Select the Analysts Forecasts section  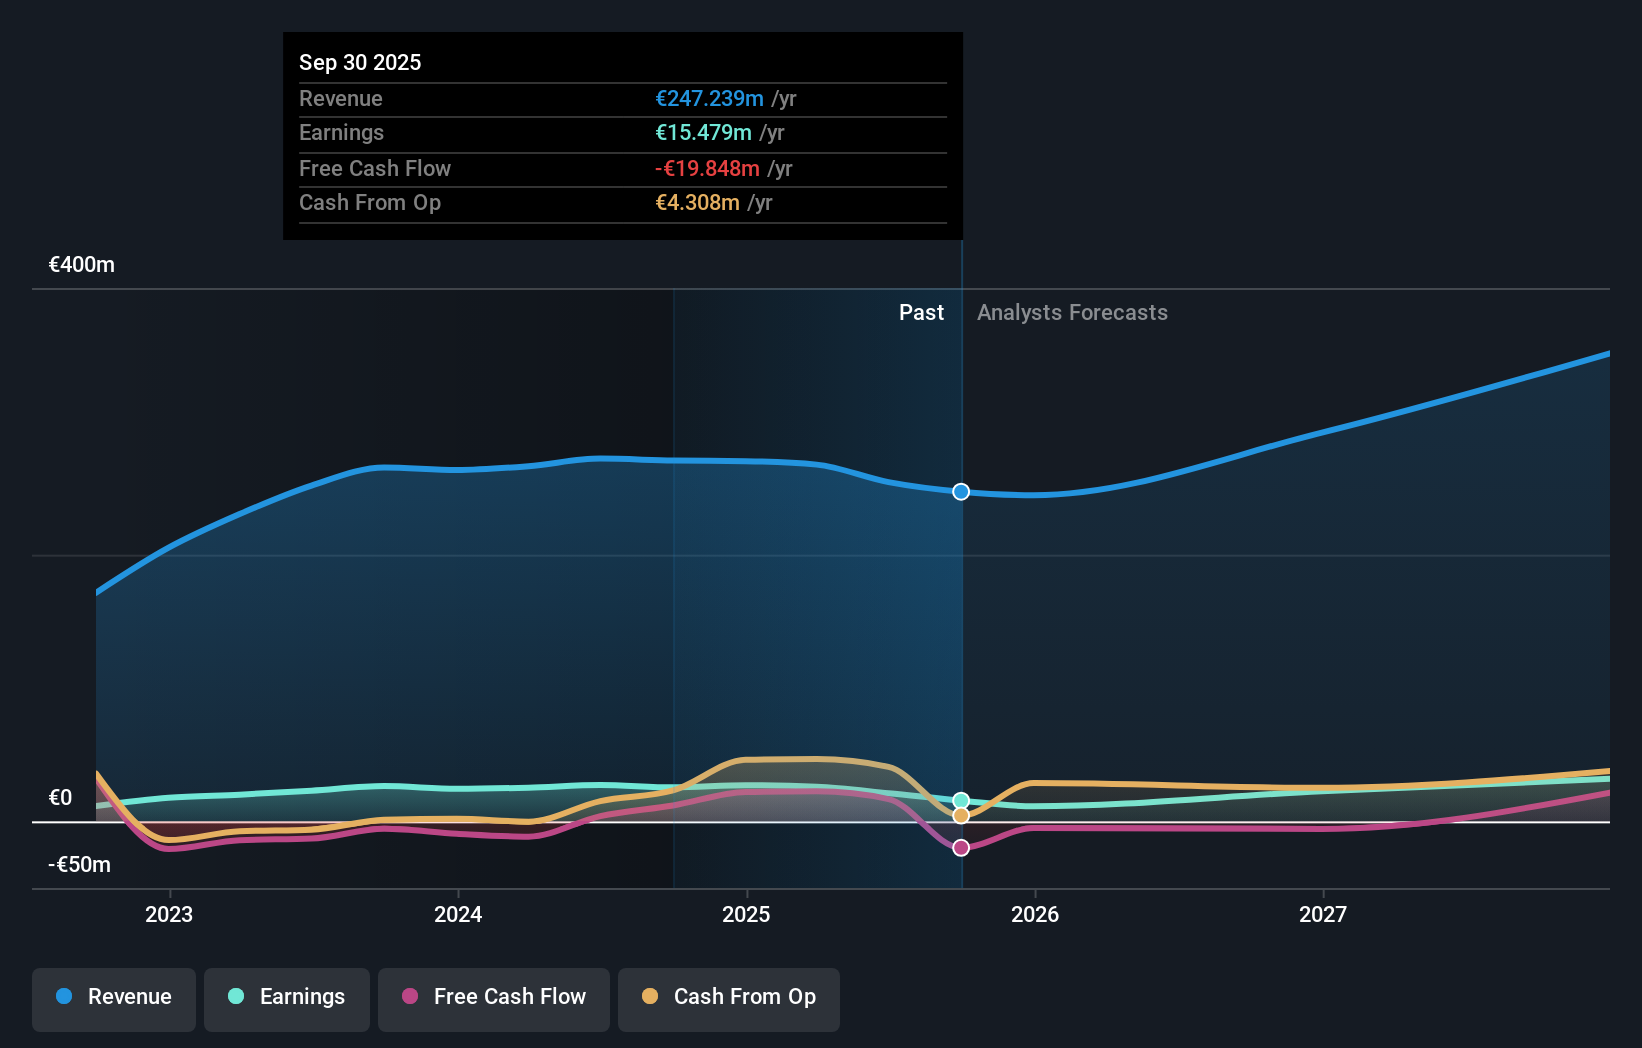click(x=1071, y=312)
